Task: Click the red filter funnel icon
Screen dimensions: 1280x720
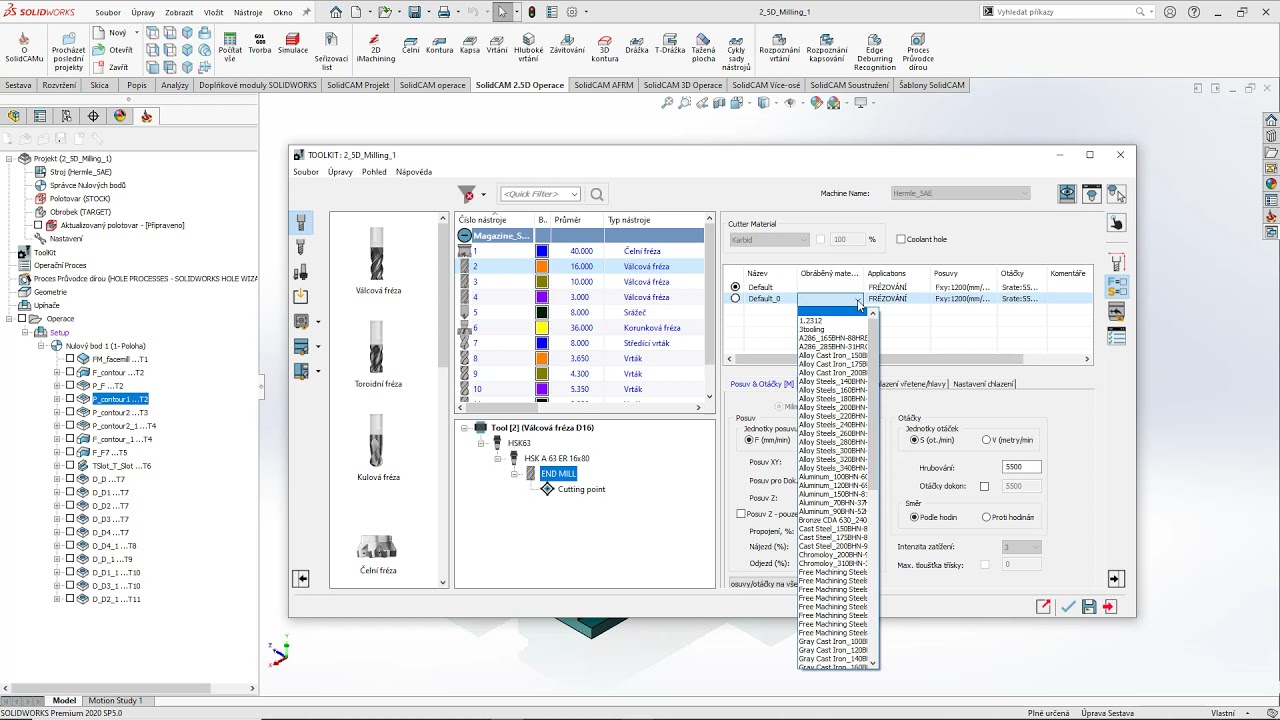Action: click(466, 194)
